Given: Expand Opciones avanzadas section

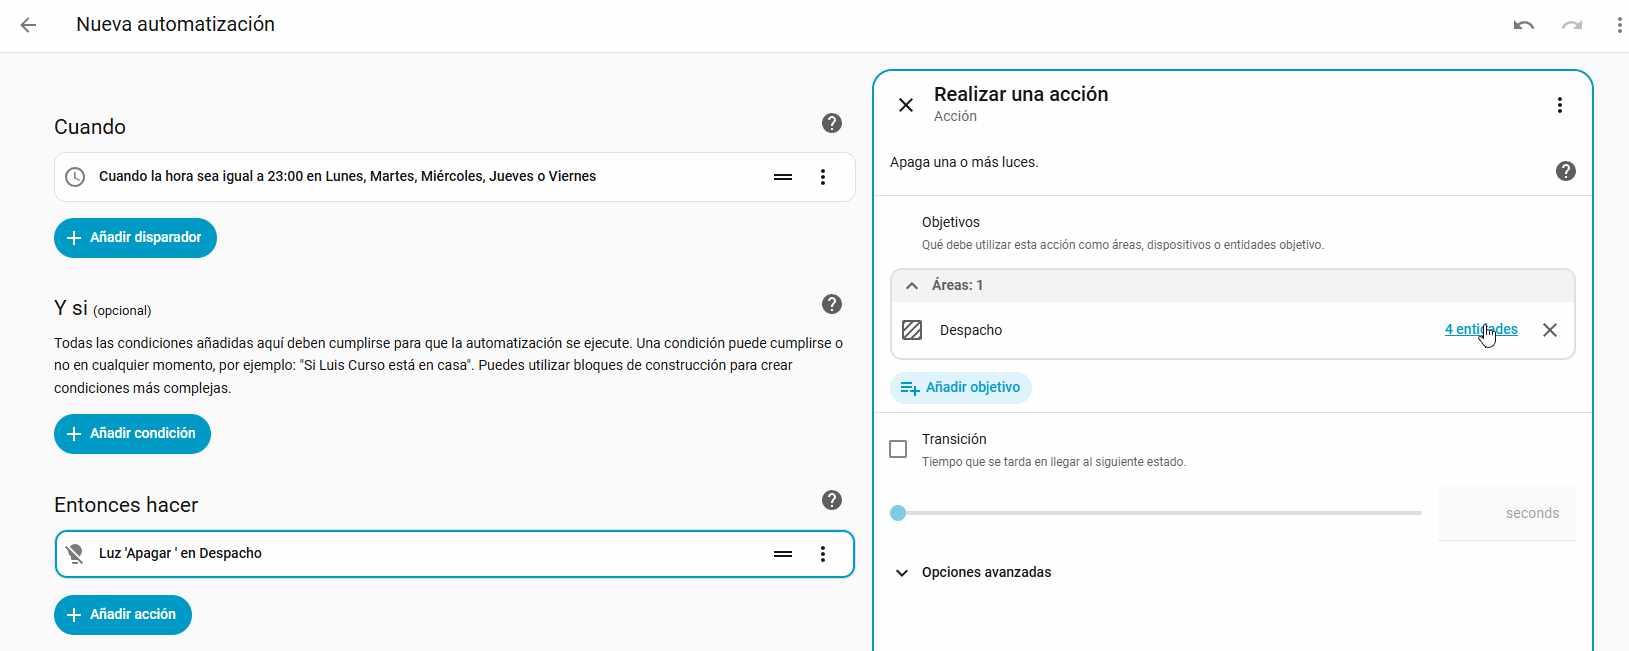Looking at the screenshot, I should pos(902,573).
